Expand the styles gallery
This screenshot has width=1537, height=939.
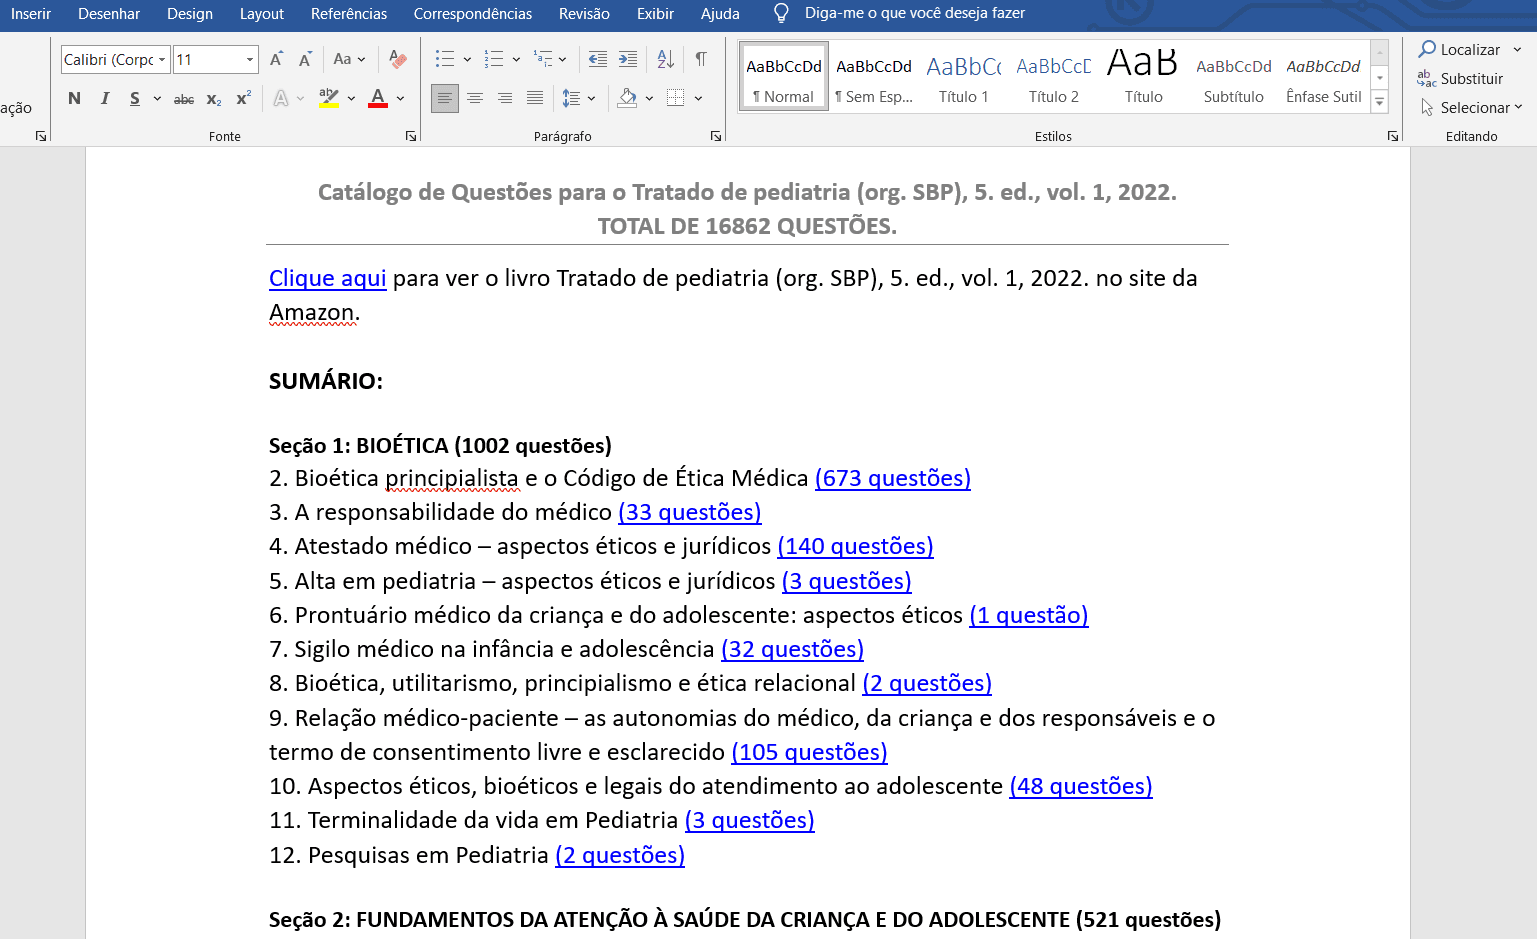pyautogui.click(x=1380, y=101)
